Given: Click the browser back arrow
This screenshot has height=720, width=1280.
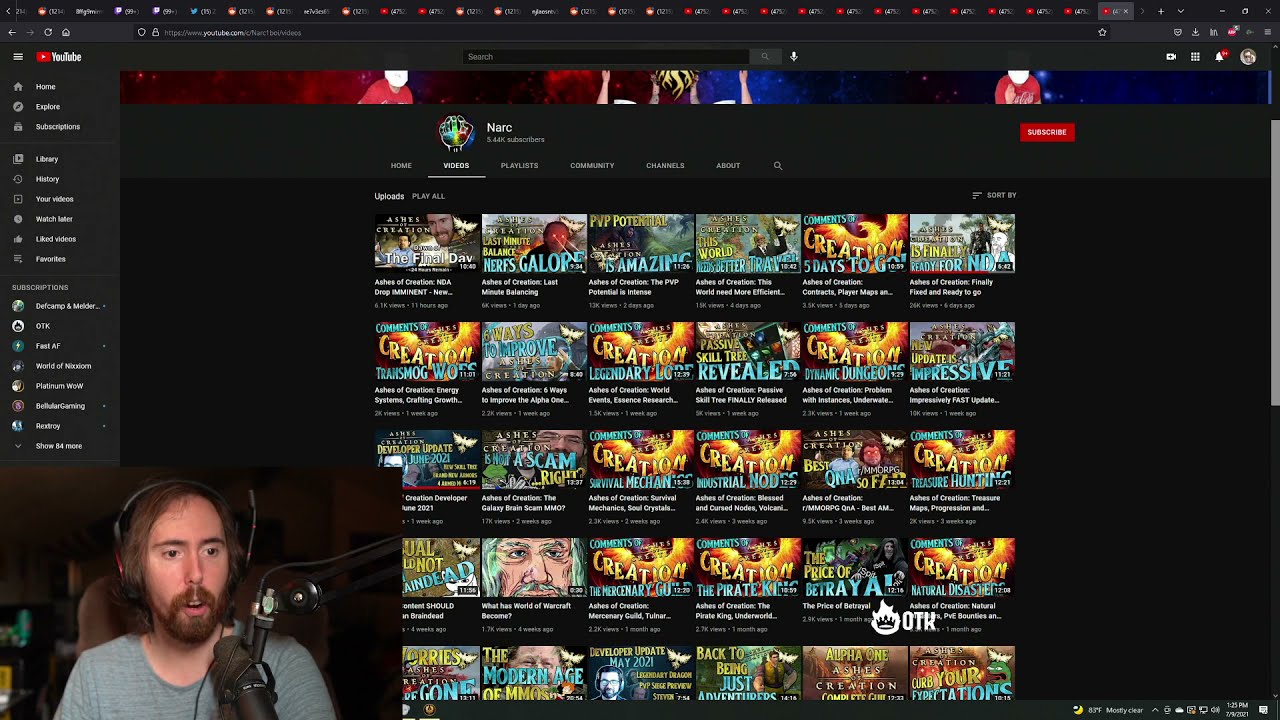Looking at the screenshot, I should pyautogui.click(x=12, y=32).
